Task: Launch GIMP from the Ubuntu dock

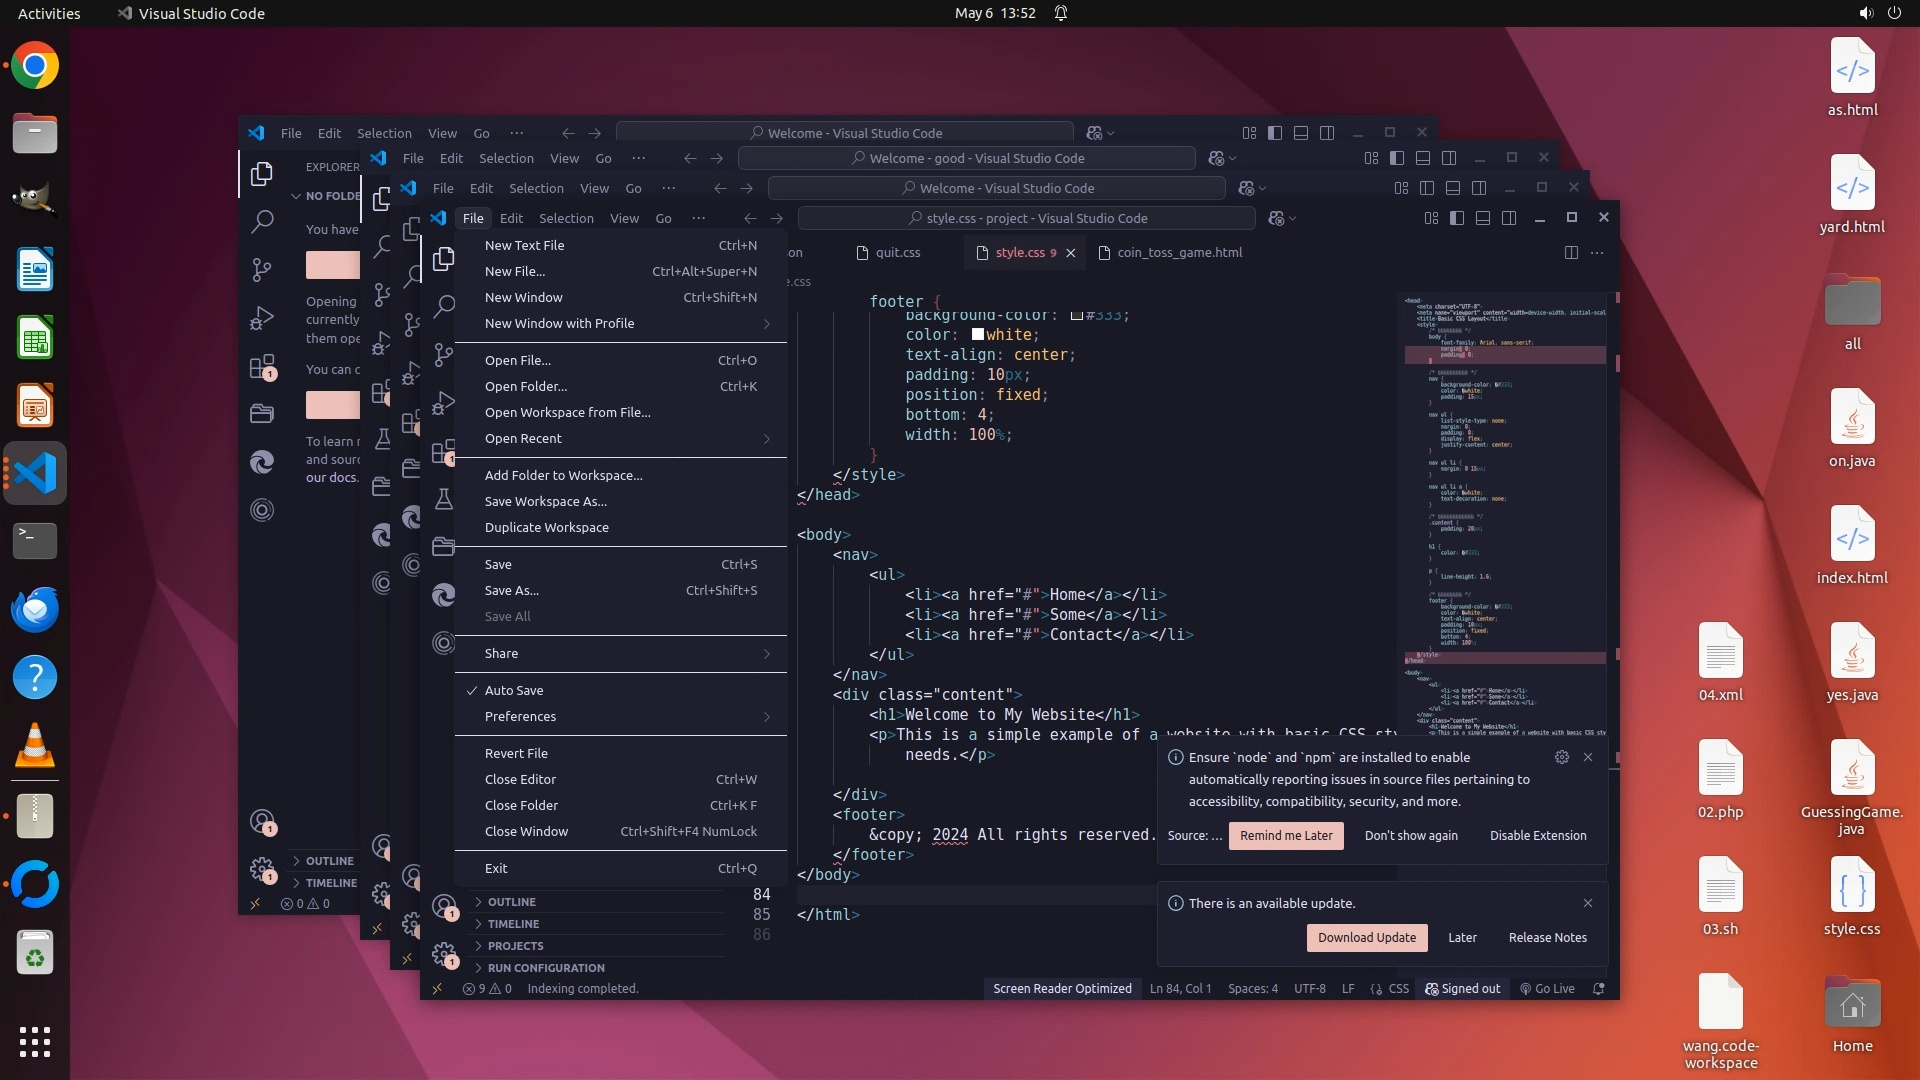Action: [35, 200]
